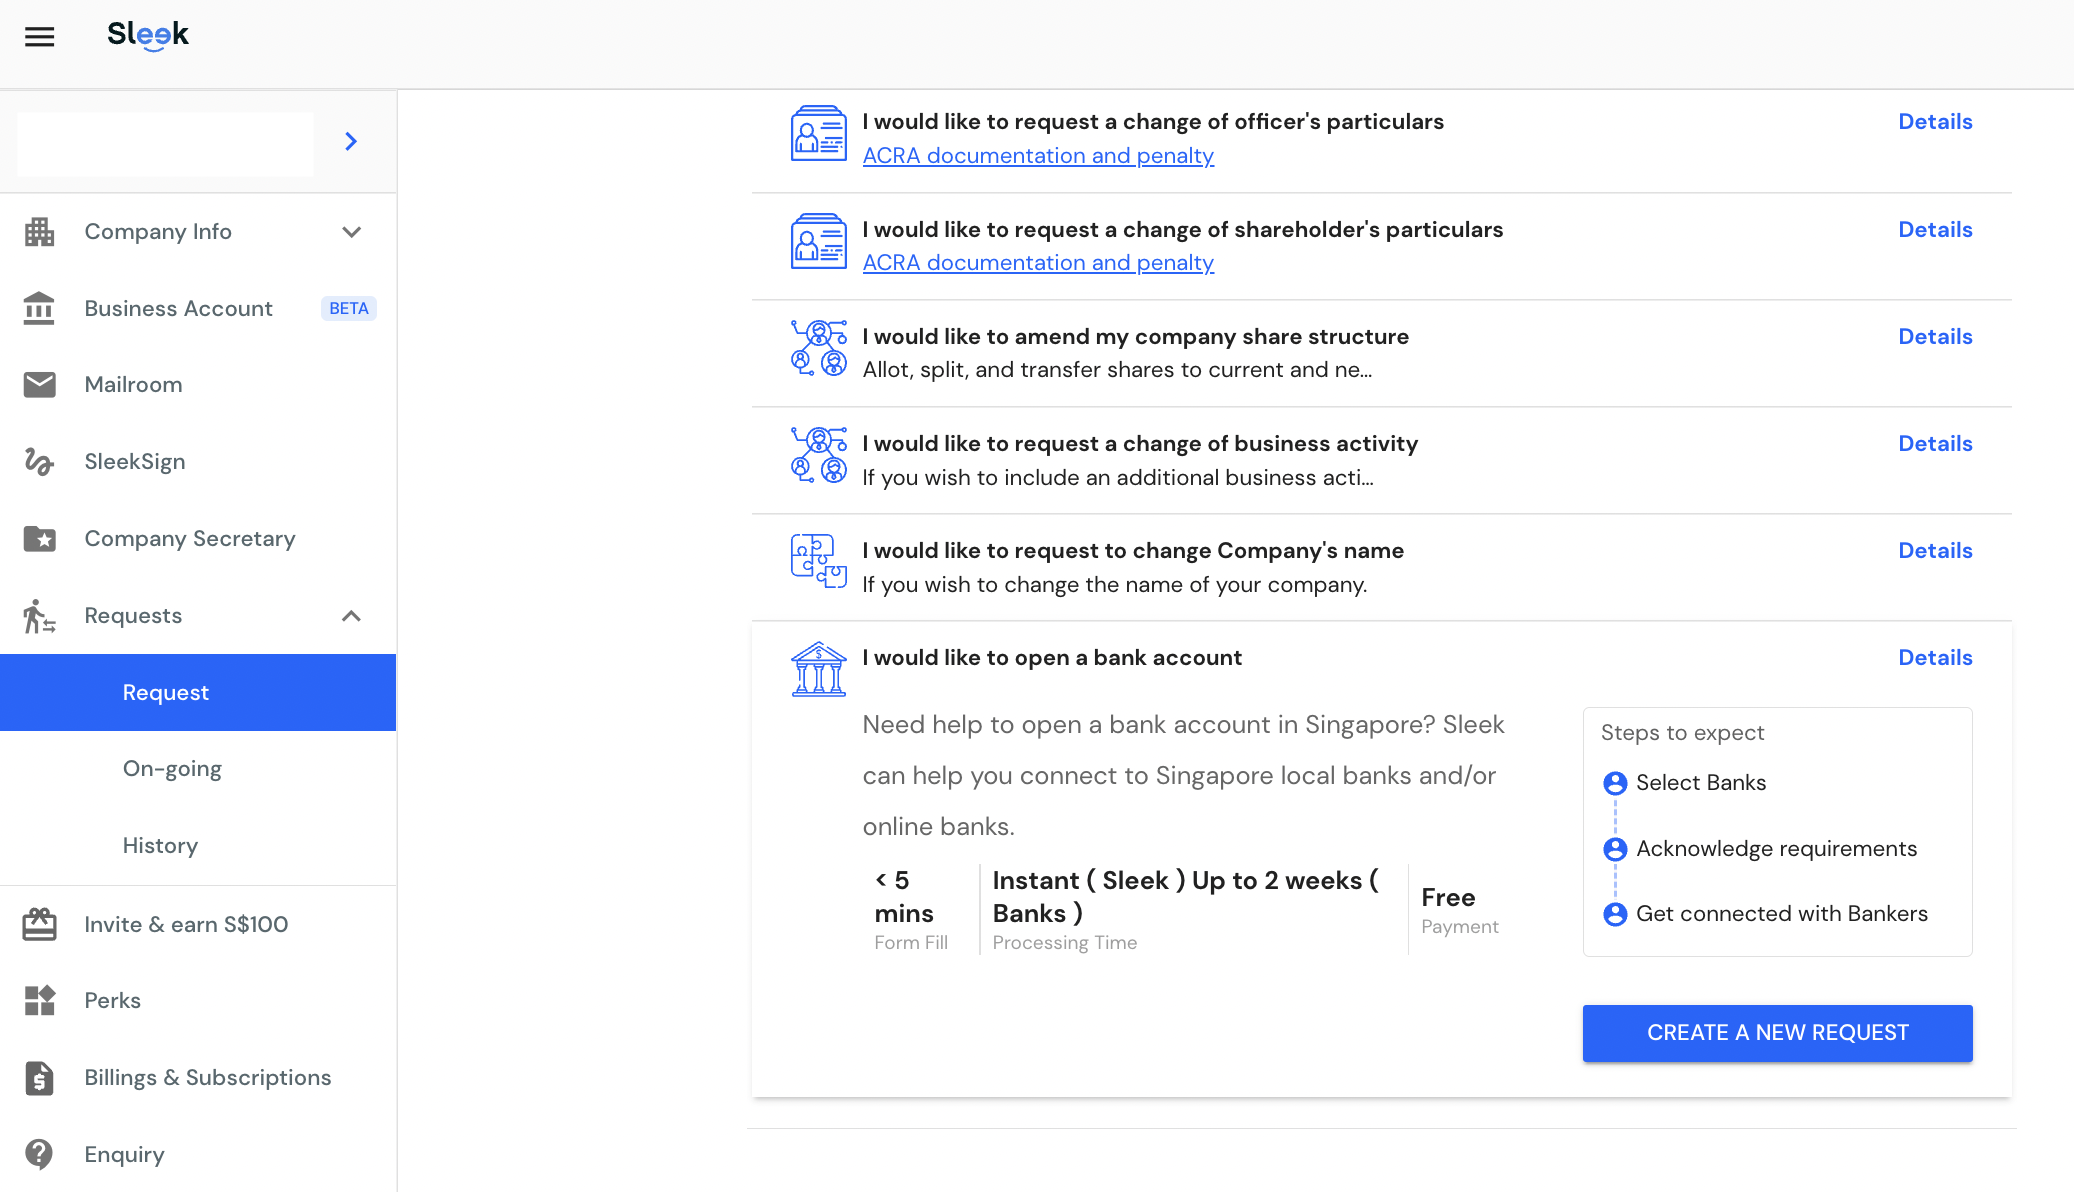Click the company name puzzle icon
Screen dimensions: 2074x1192
[818, 561]
